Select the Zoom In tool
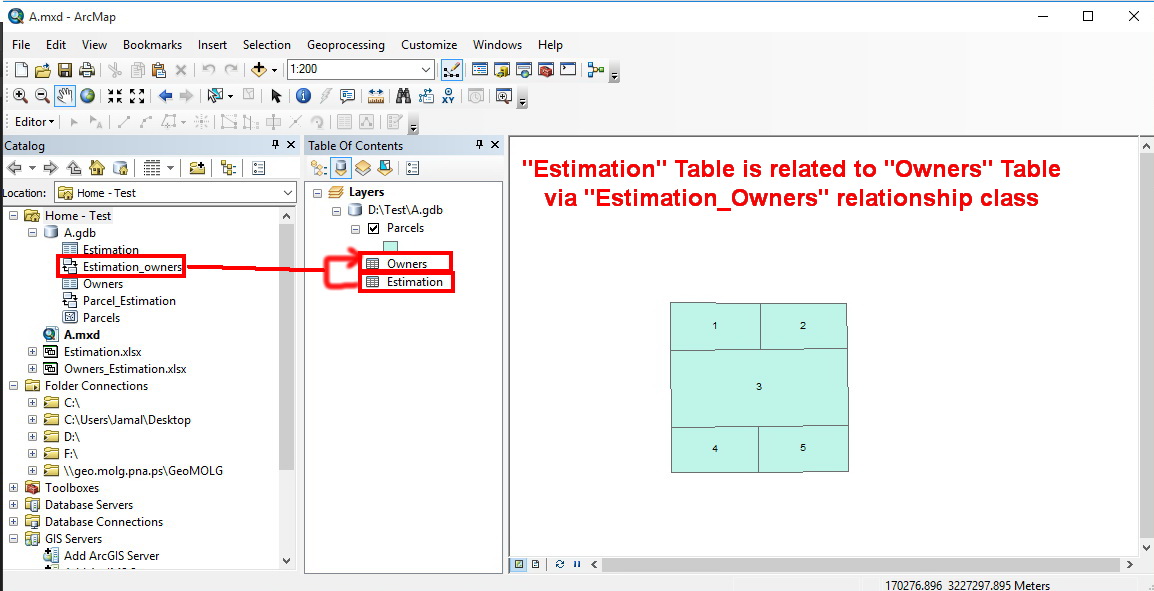The width and height of the screenshot is (1154, 591). (20, 96)
